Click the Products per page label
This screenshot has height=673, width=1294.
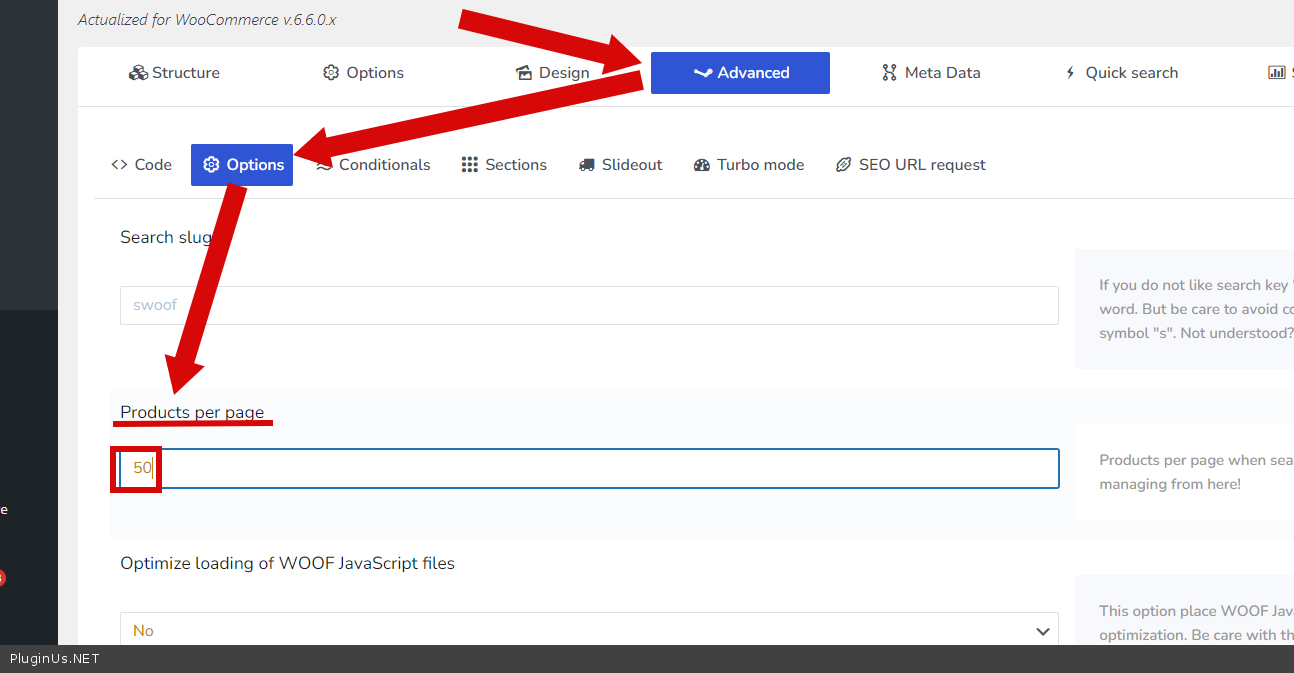point(192,412)
